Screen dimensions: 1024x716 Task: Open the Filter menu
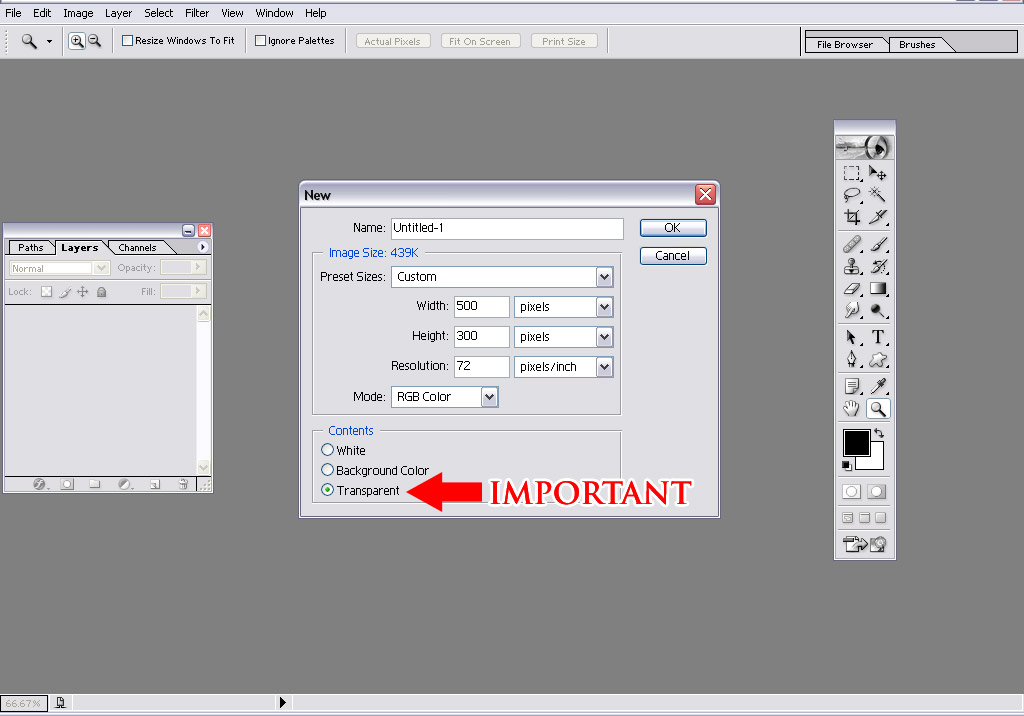coord(197,12)
